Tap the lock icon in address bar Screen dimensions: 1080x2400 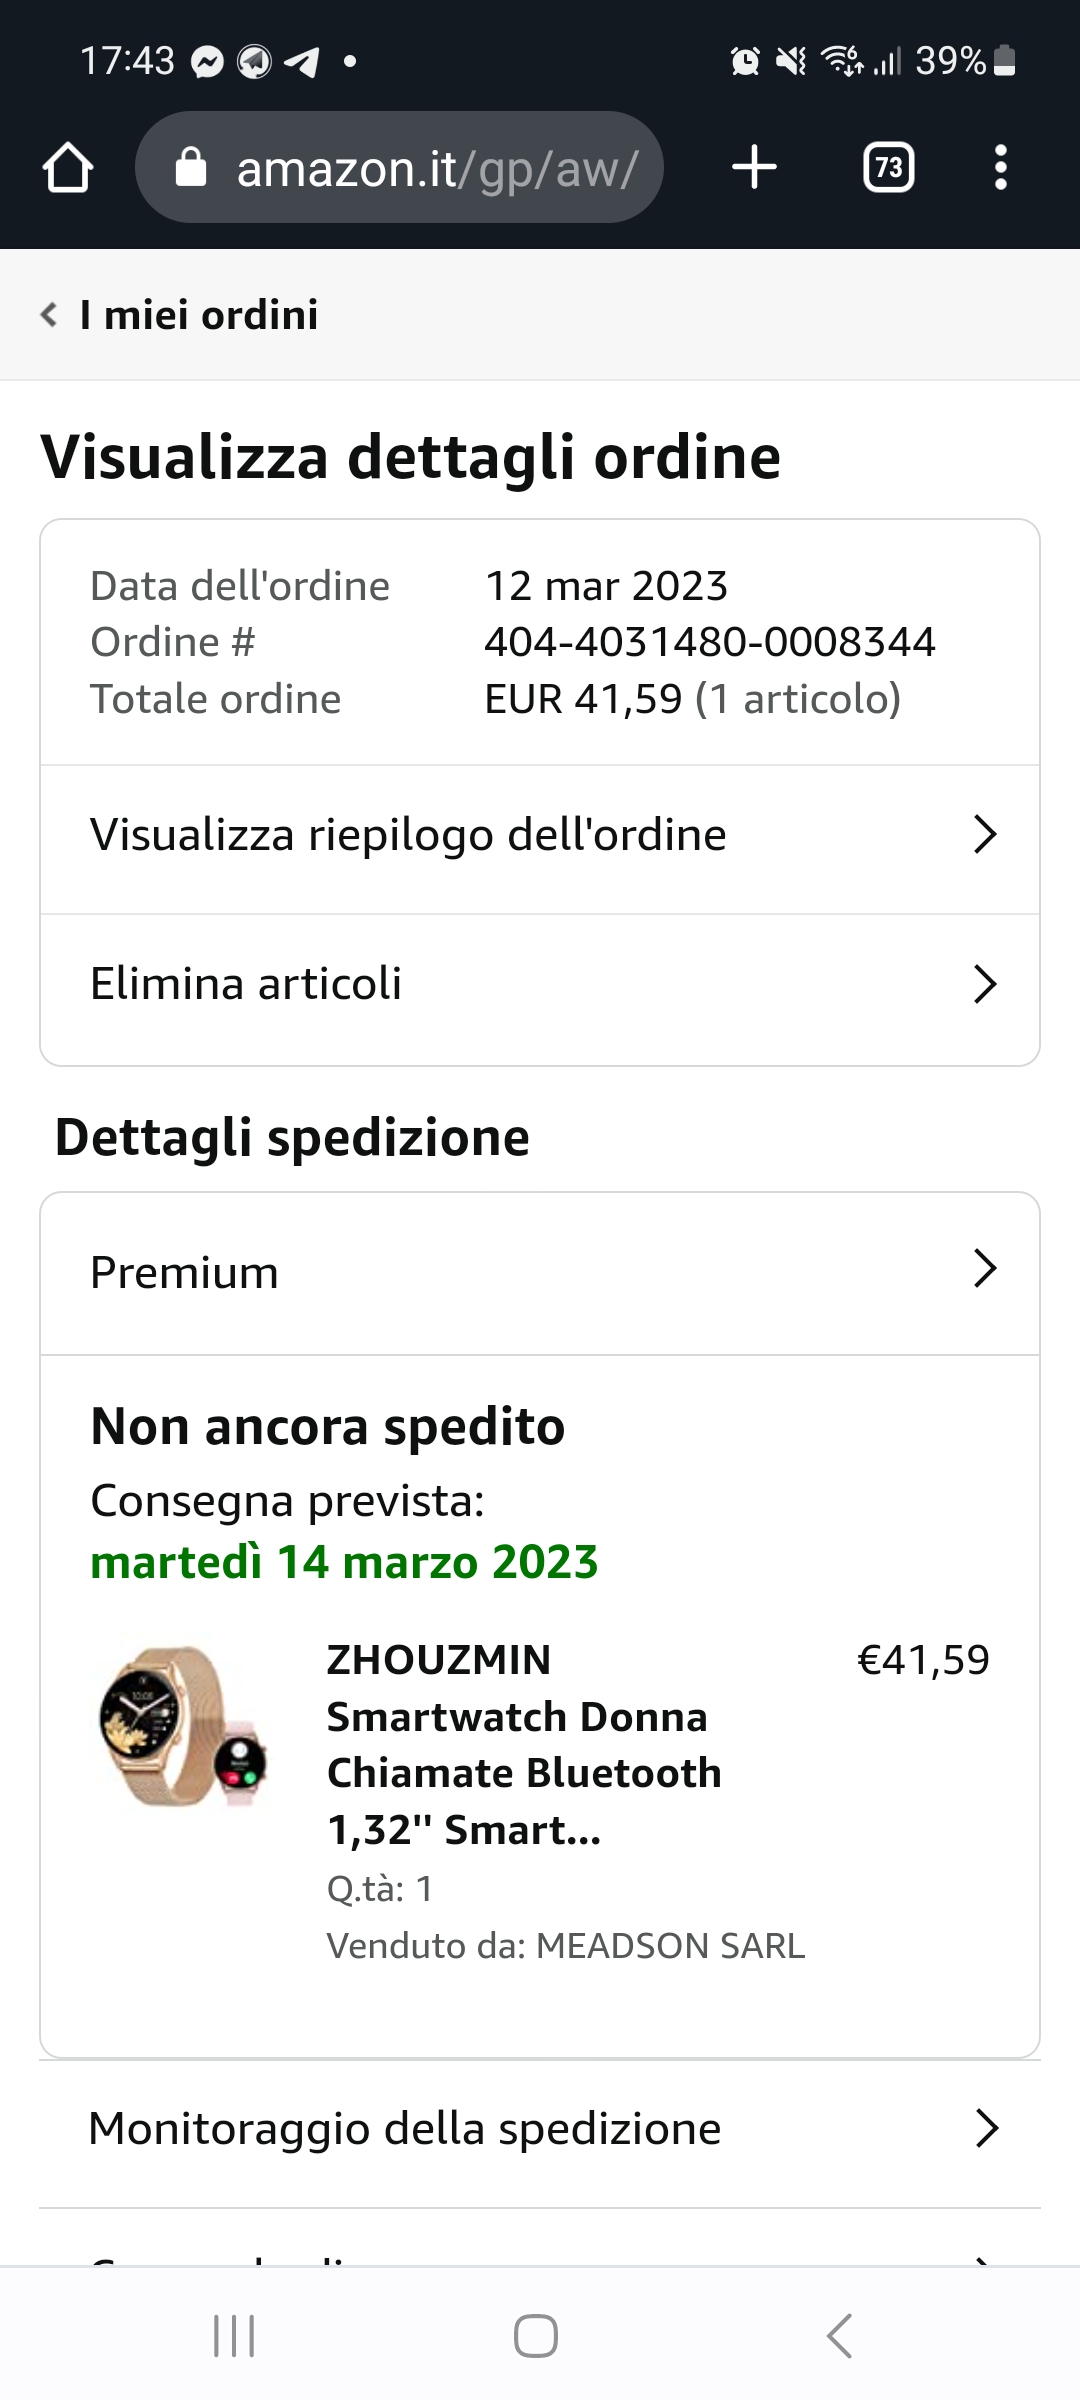(190, 167)
